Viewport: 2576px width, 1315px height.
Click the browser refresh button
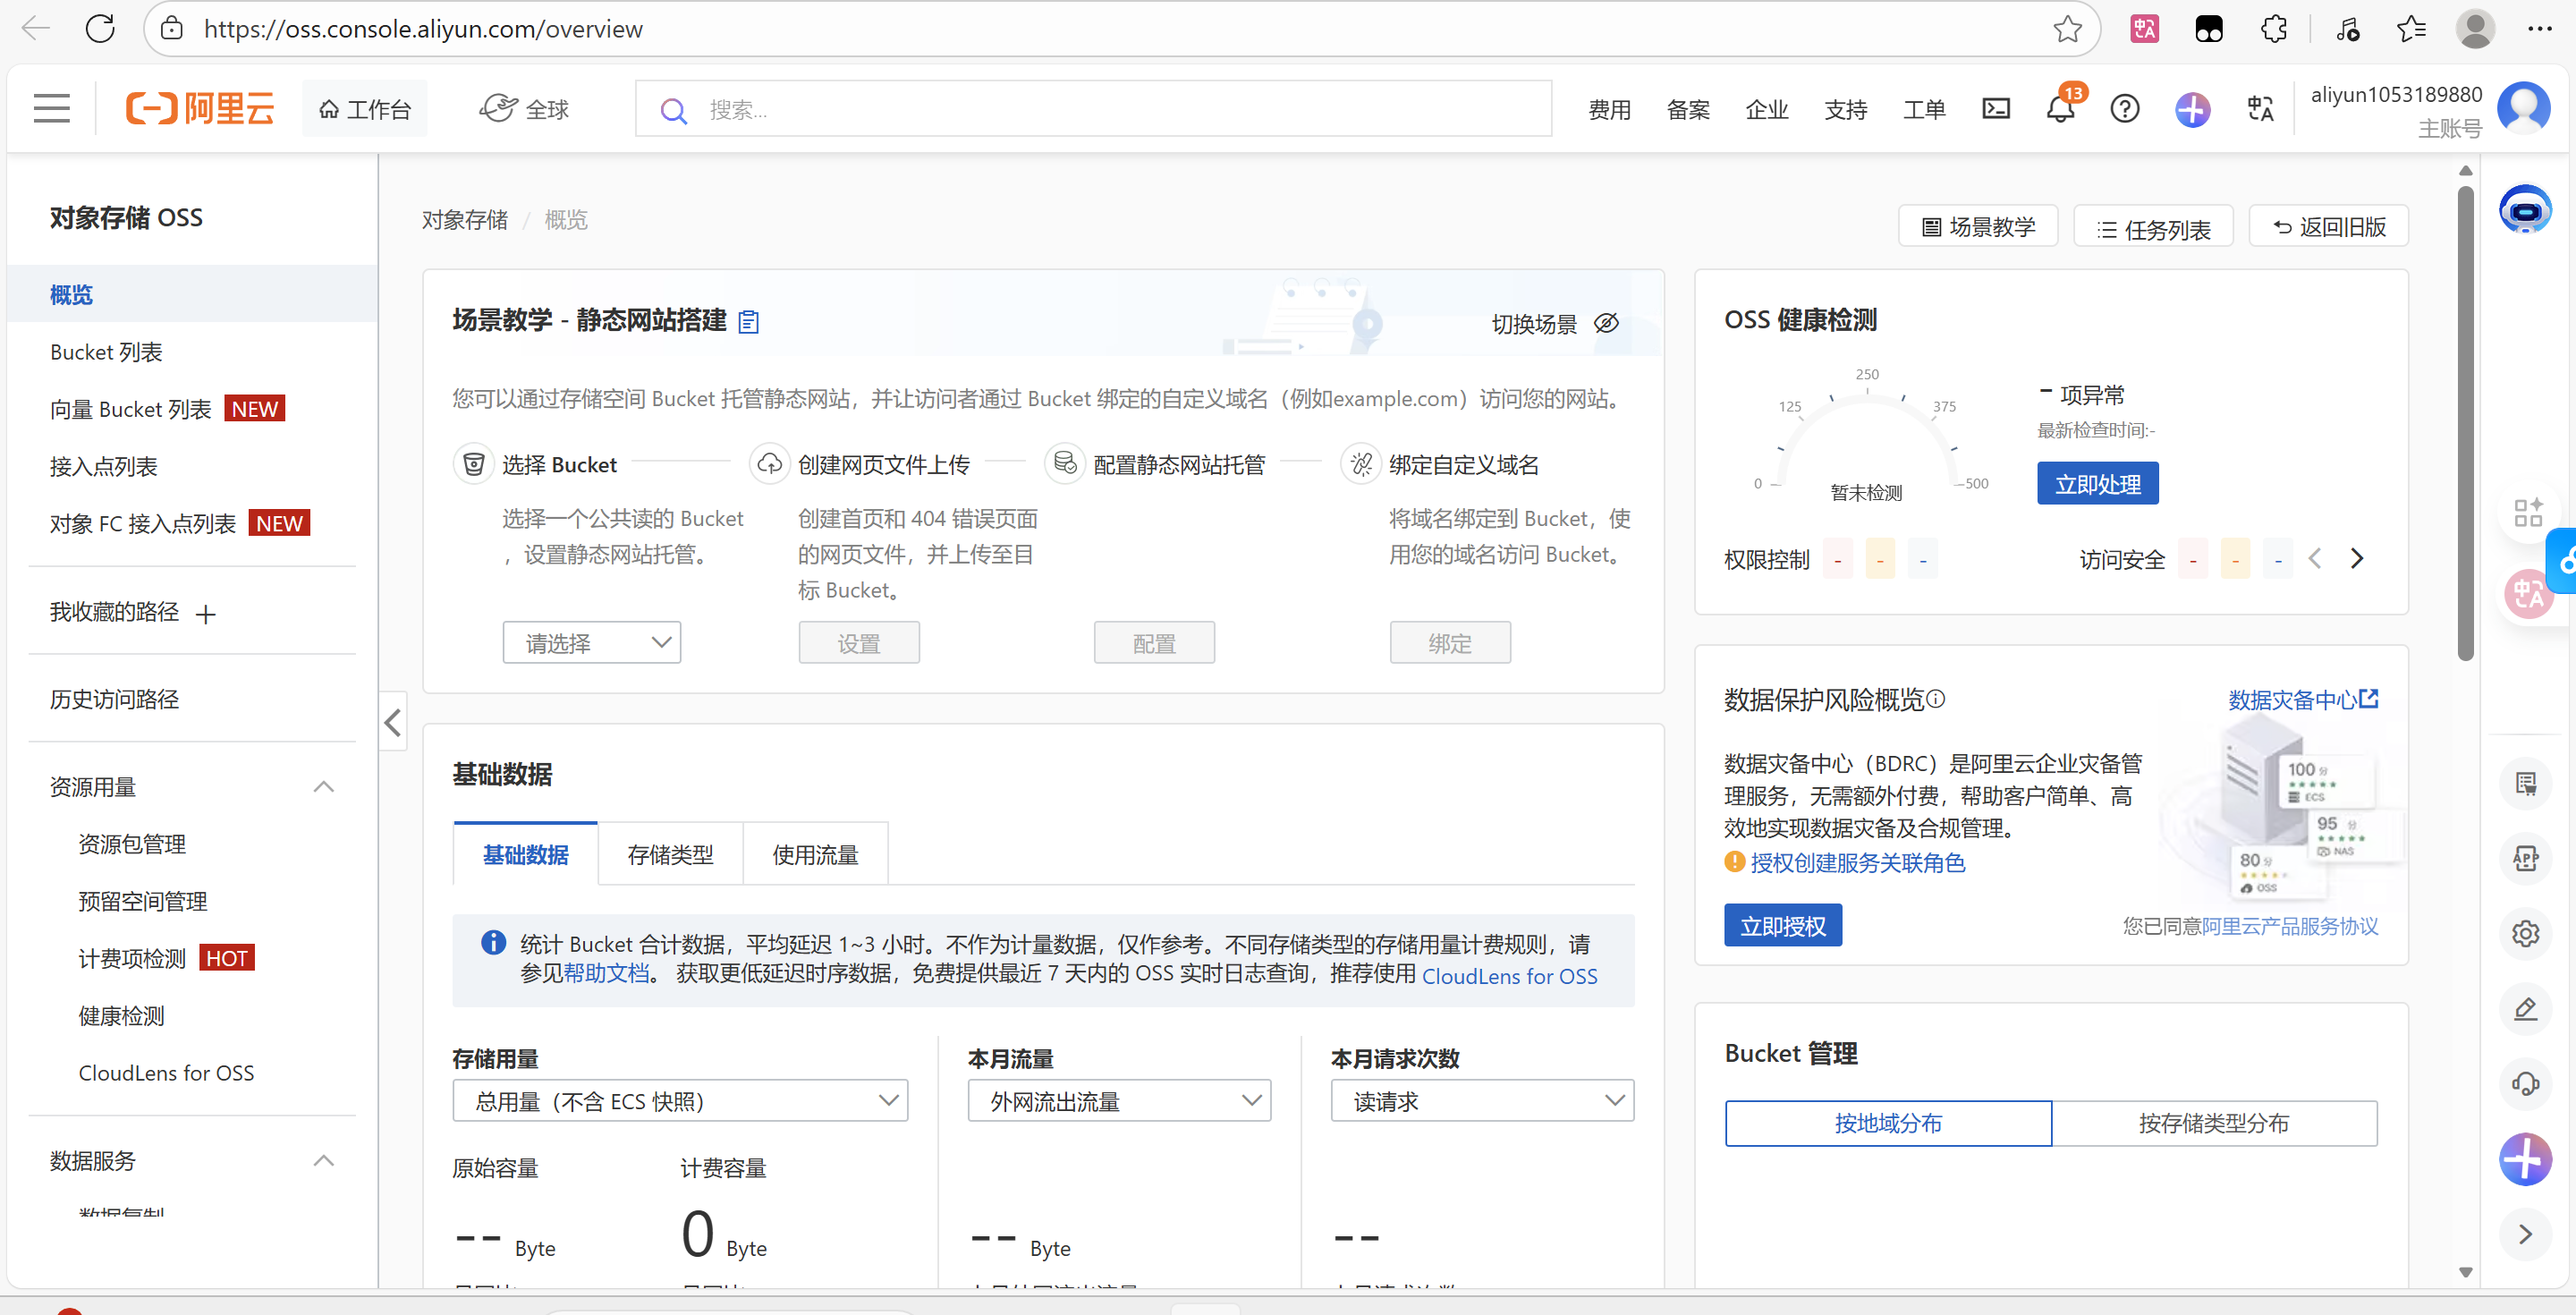pyautogui.click(x=100, y=28)
